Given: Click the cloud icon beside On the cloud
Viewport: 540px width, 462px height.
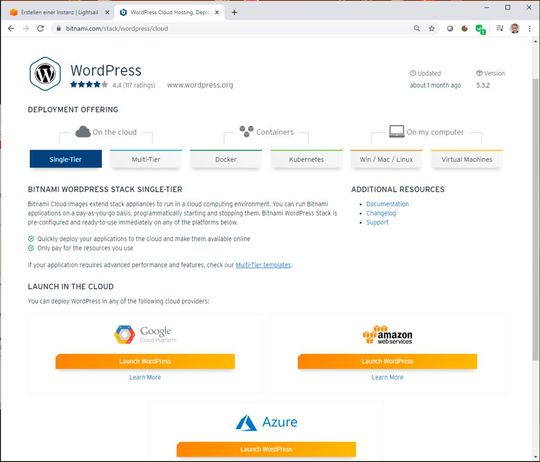Looking at the screenshot, I should click(x=83, y=132).
